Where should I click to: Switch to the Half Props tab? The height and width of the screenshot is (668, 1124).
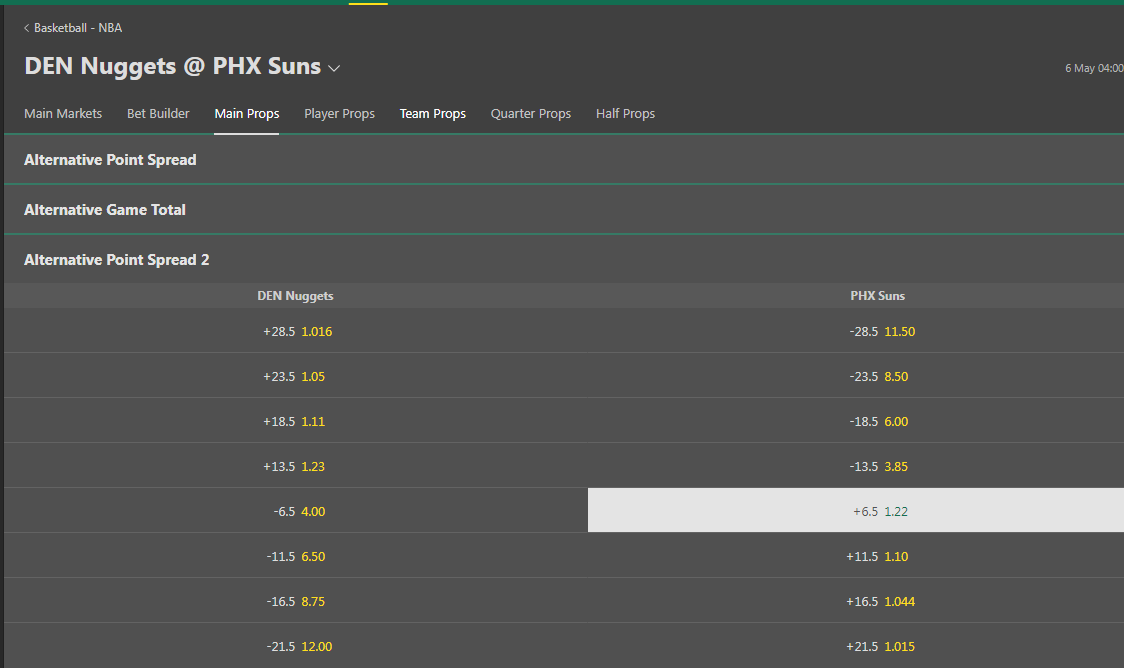pos(625,113)
